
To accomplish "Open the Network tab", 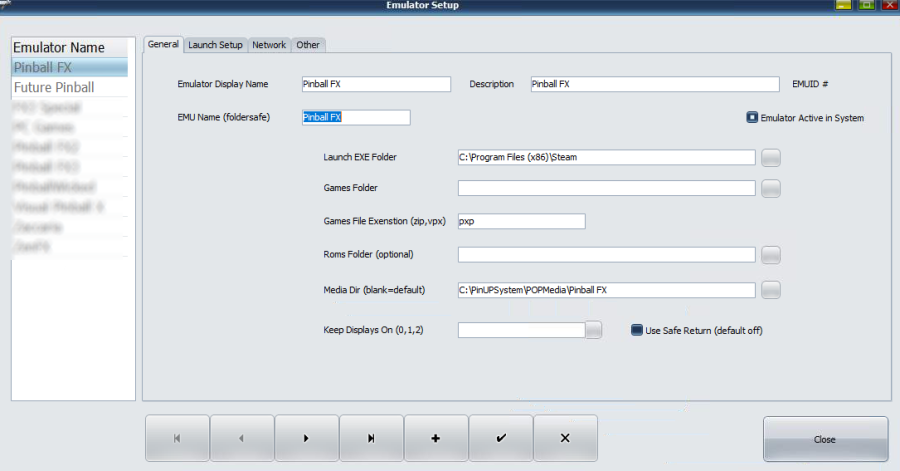I will (269, 45).
